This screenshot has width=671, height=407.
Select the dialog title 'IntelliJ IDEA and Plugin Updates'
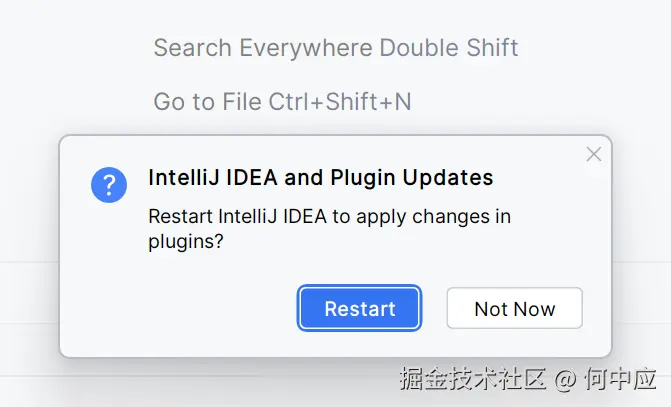[320, 178]
